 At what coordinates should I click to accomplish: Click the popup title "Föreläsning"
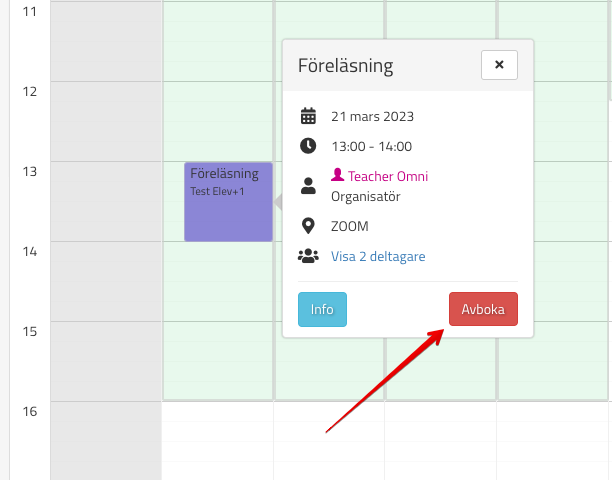point(345,66)
